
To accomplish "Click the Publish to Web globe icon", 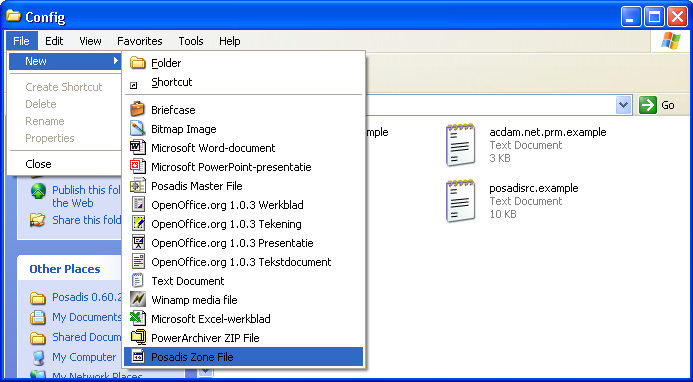I will point(38,192).
